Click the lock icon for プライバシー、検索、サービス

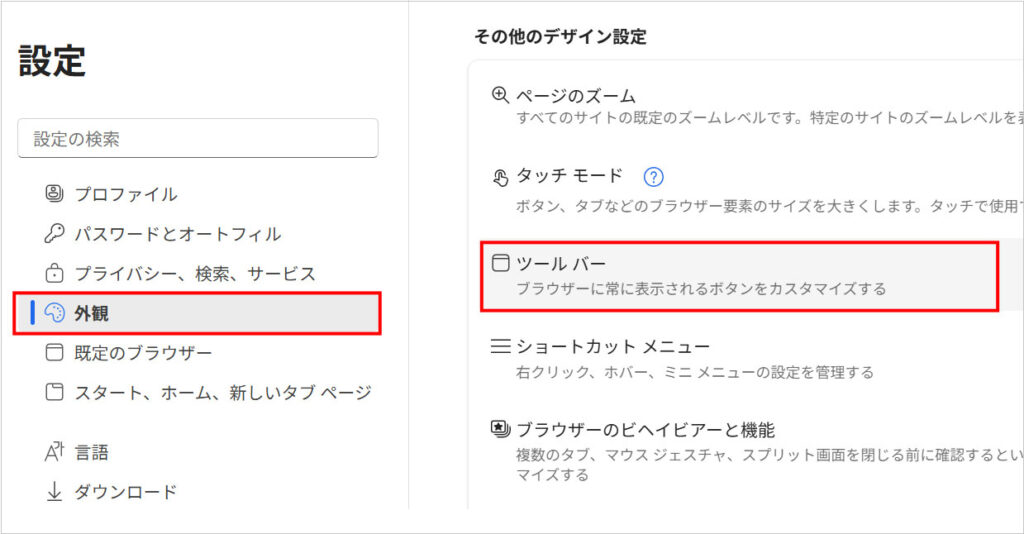tap(55, 273)
